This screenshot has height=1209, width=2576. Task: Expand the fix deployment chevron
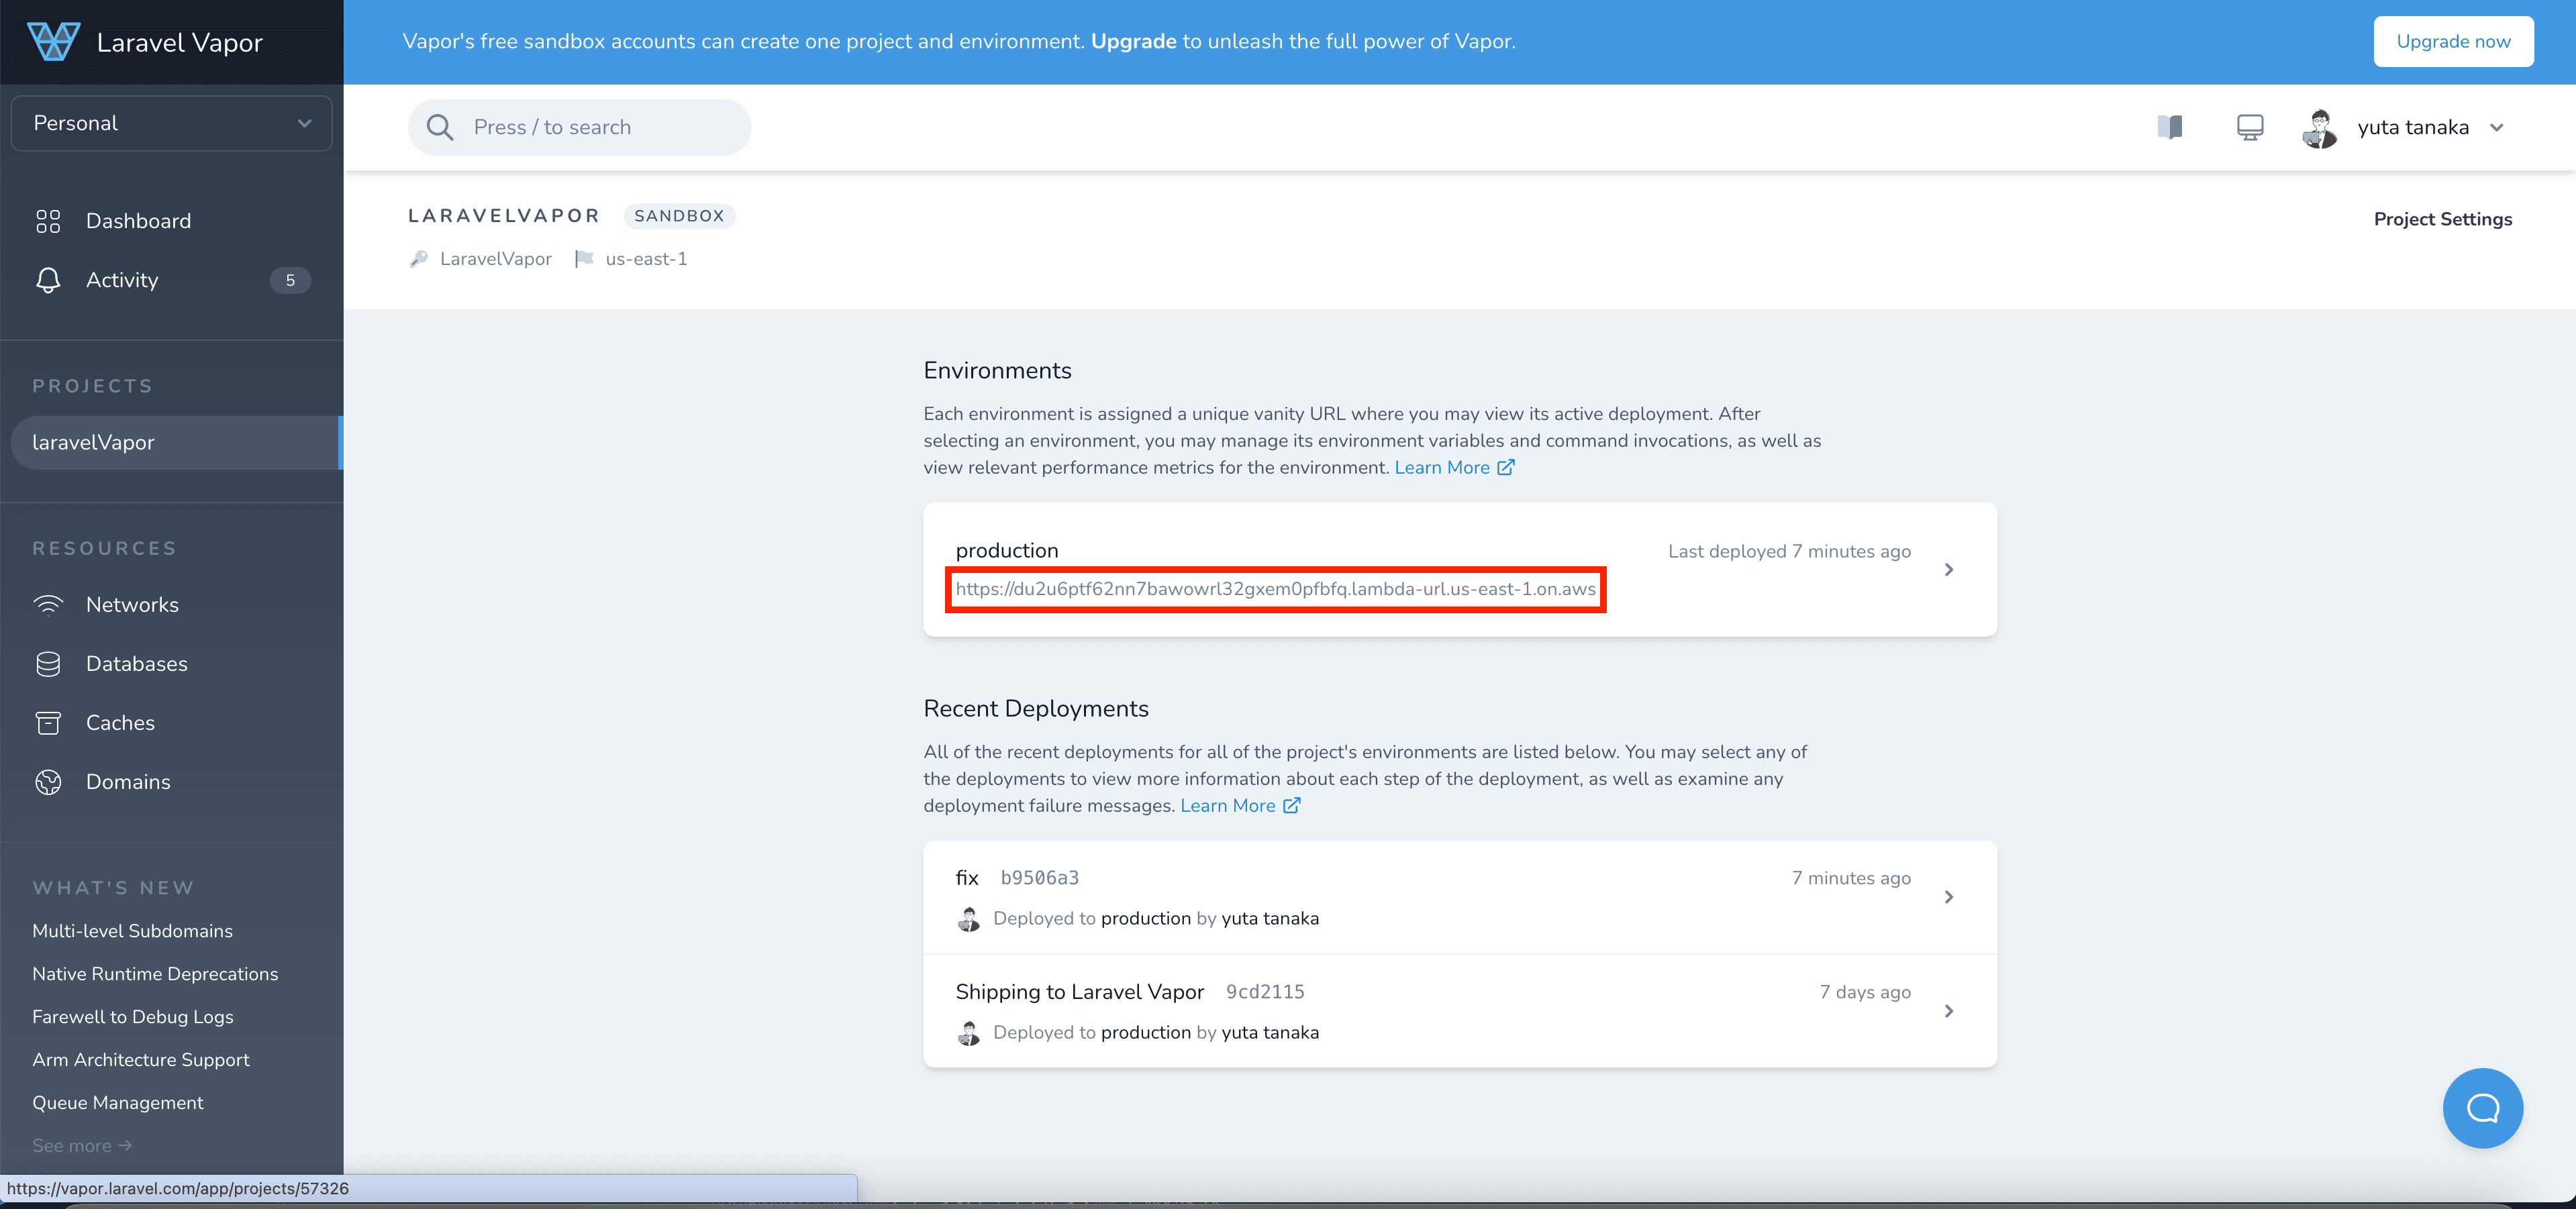(x=1949, y=897)
